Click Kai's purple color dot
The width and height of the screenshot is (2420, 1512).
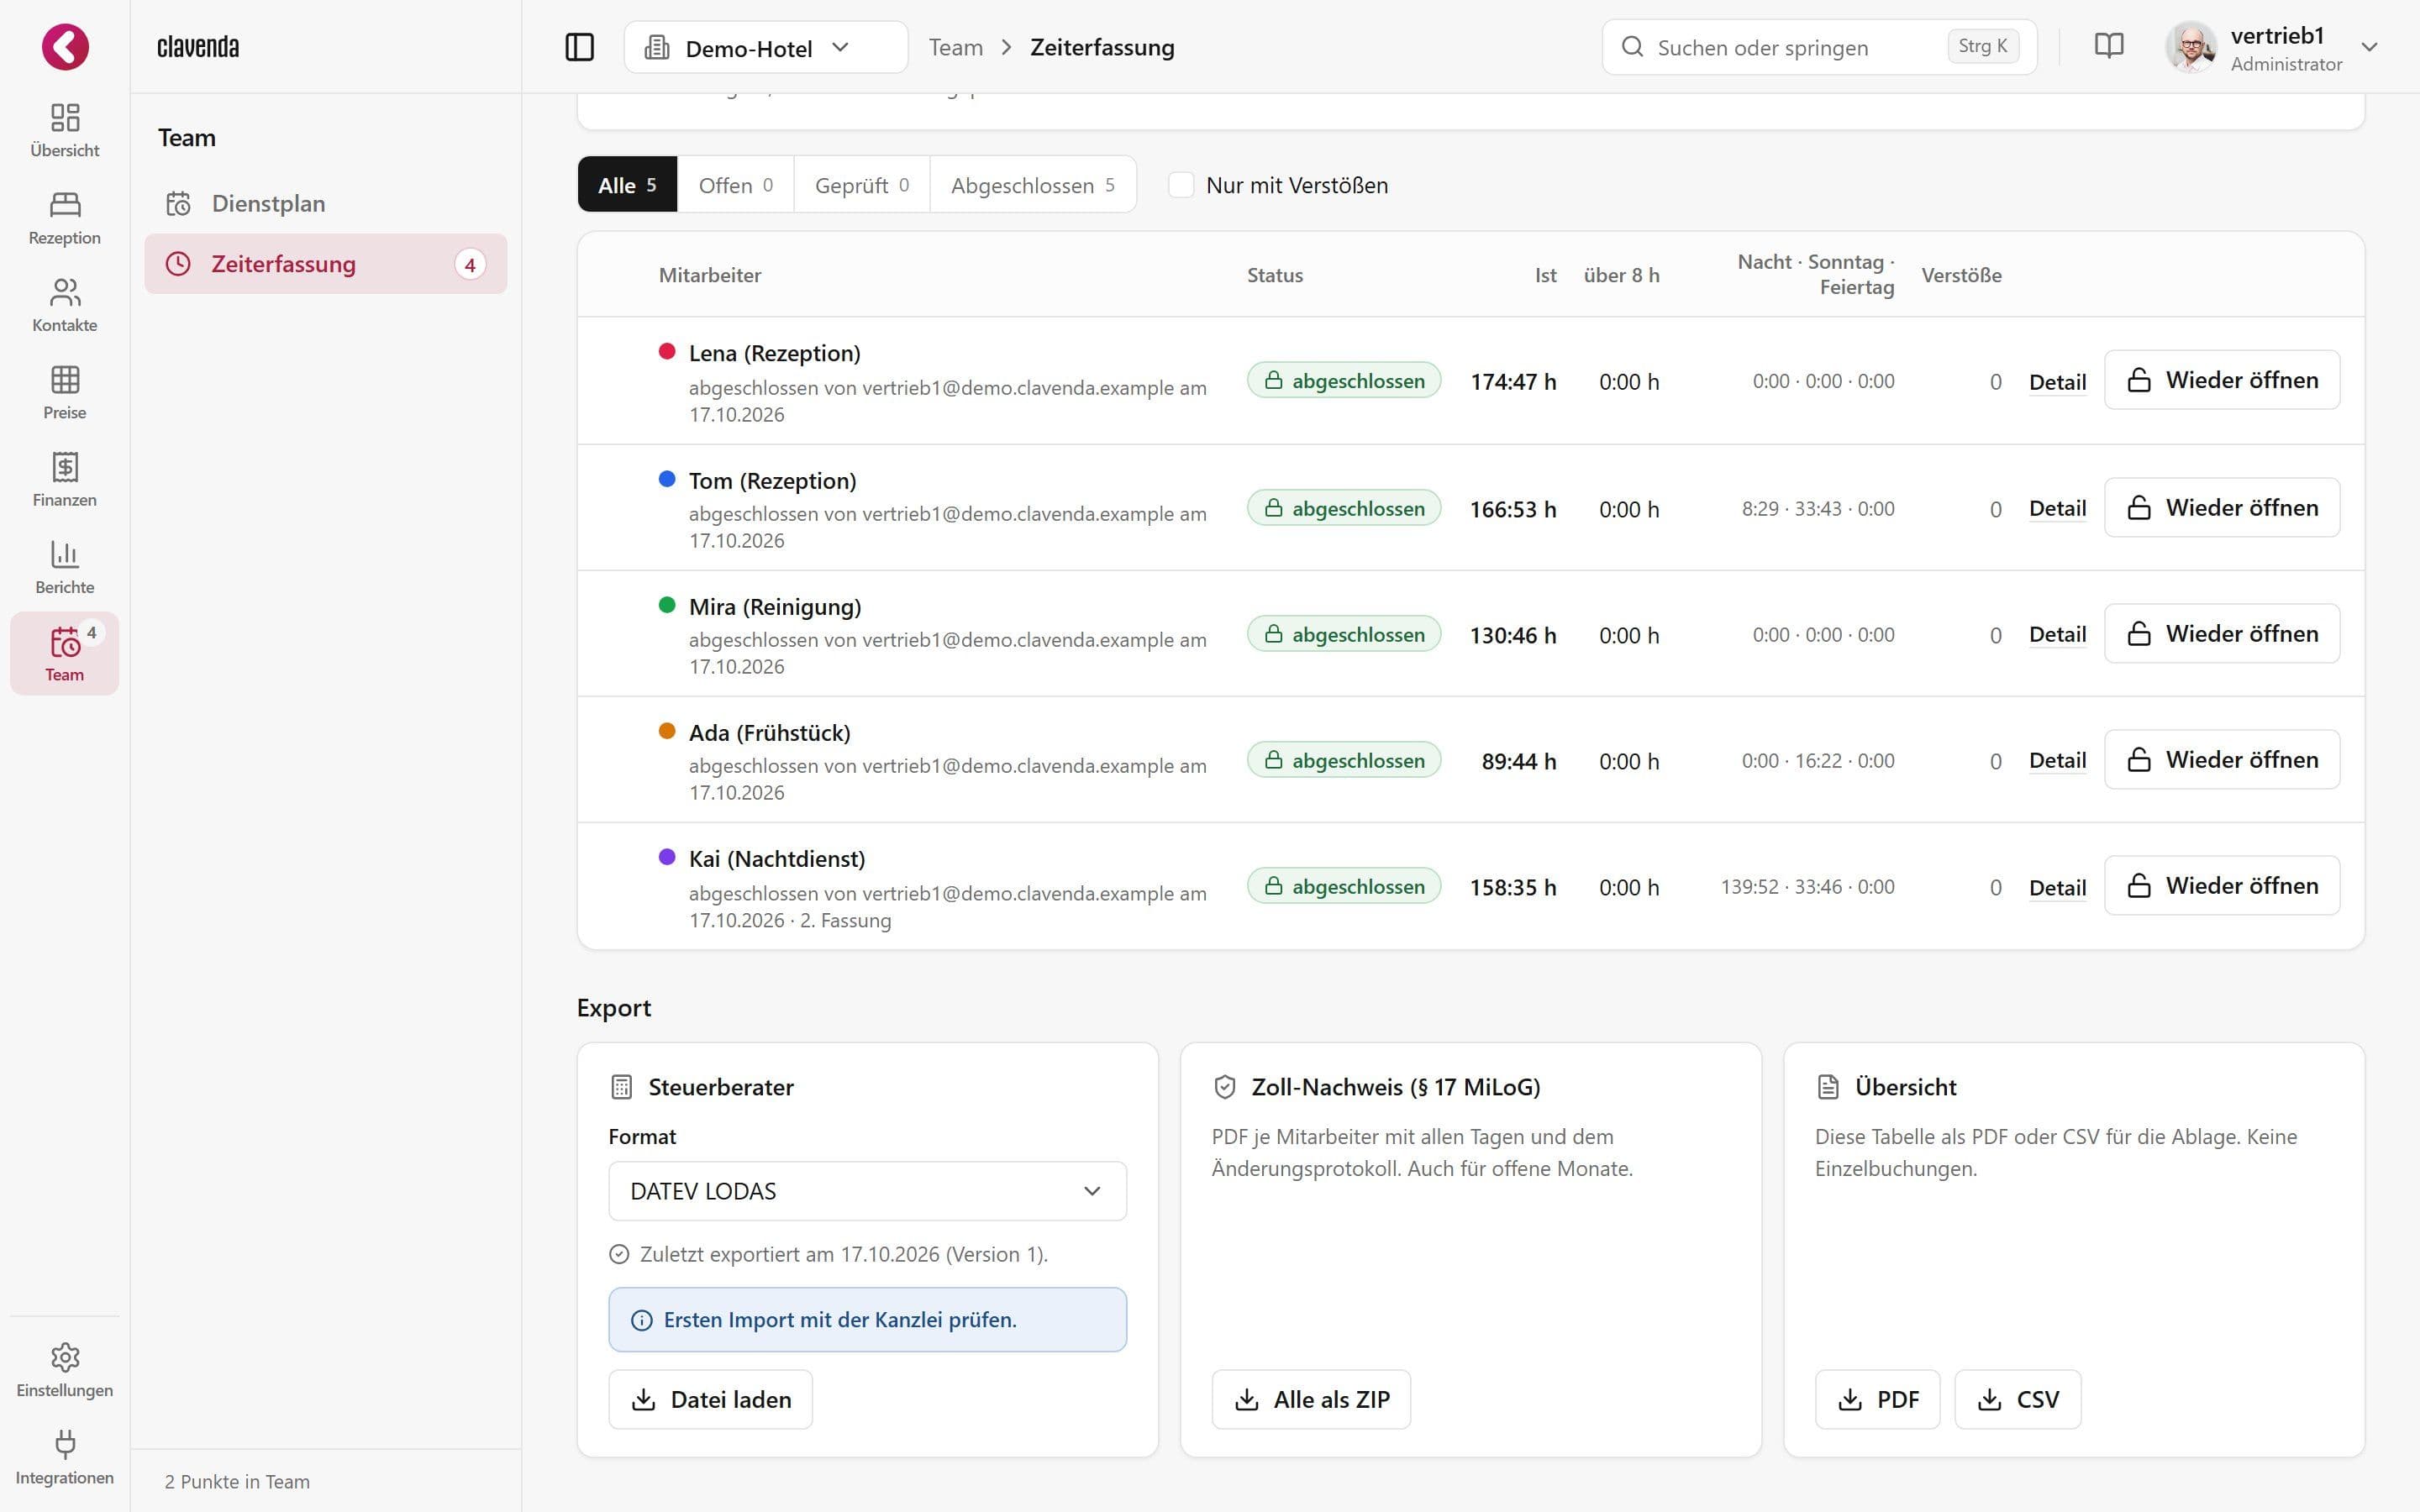coord(667,857)
